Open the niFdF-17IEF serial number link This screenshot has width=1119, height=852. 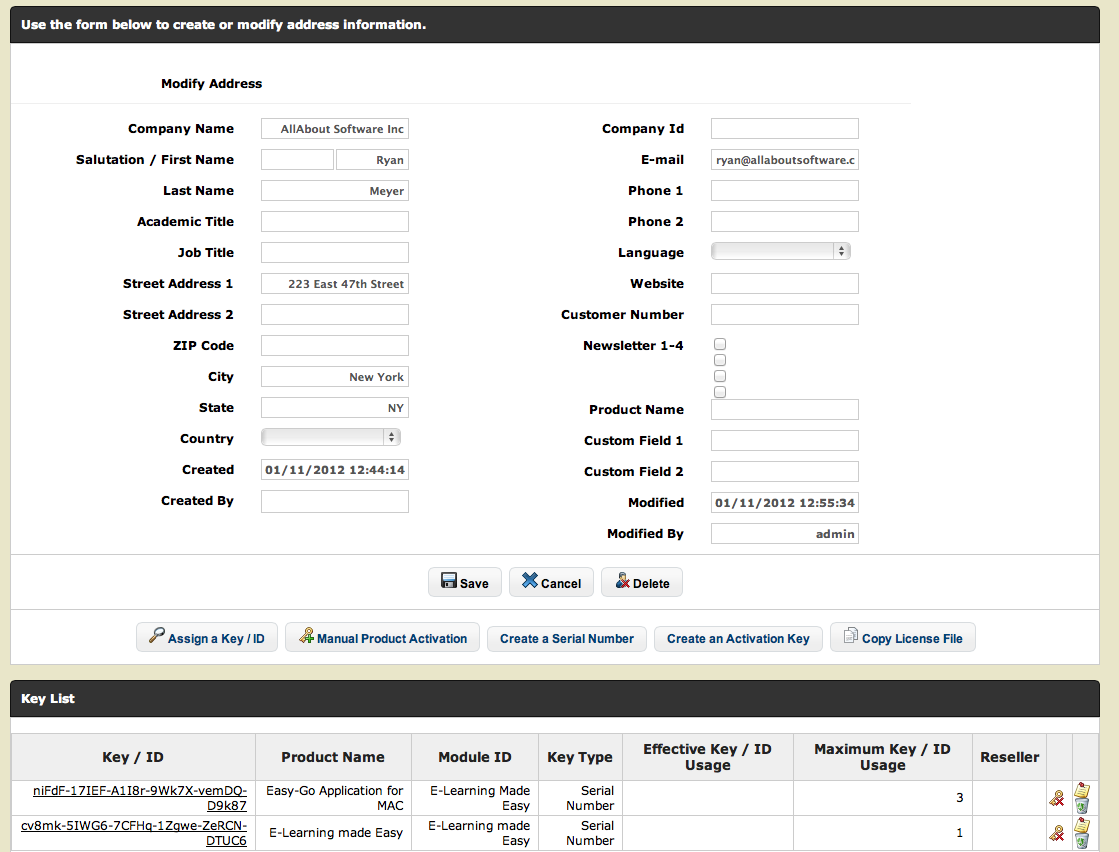140,798
